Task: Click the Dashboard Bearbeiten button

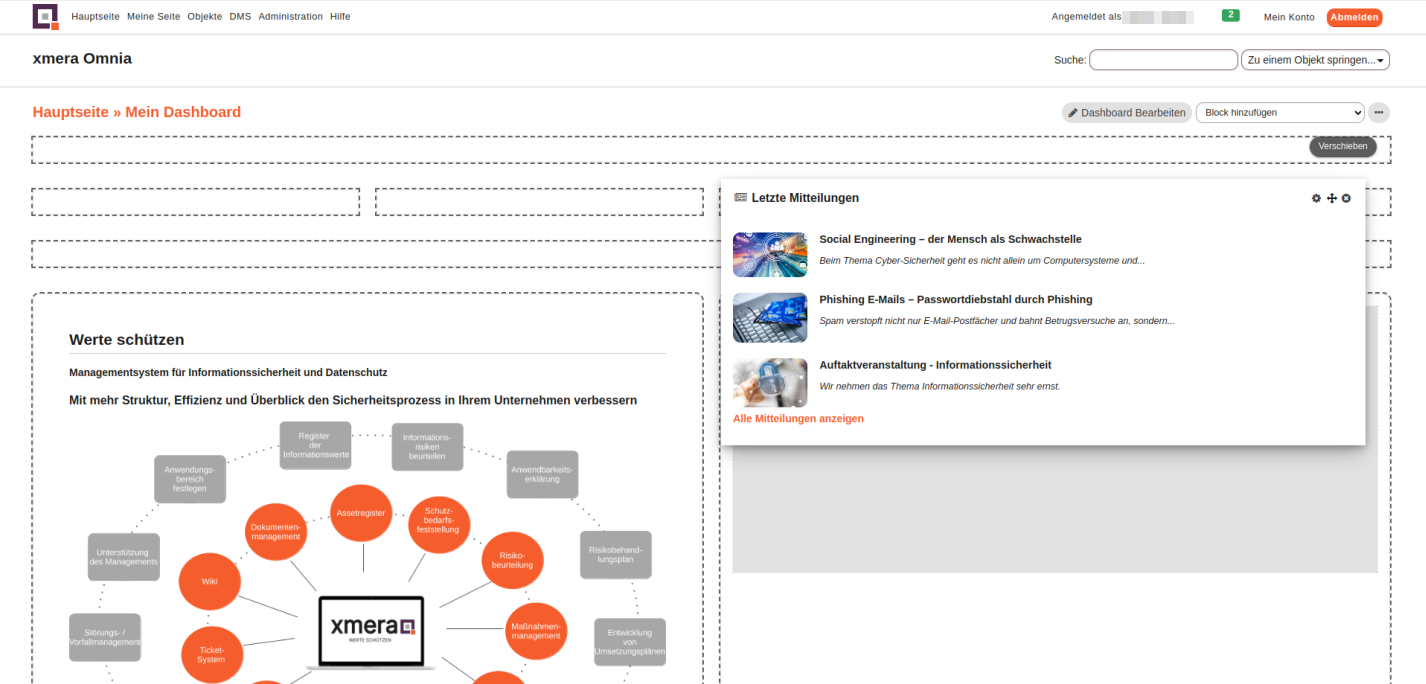Action: (x=1126, y=113)
